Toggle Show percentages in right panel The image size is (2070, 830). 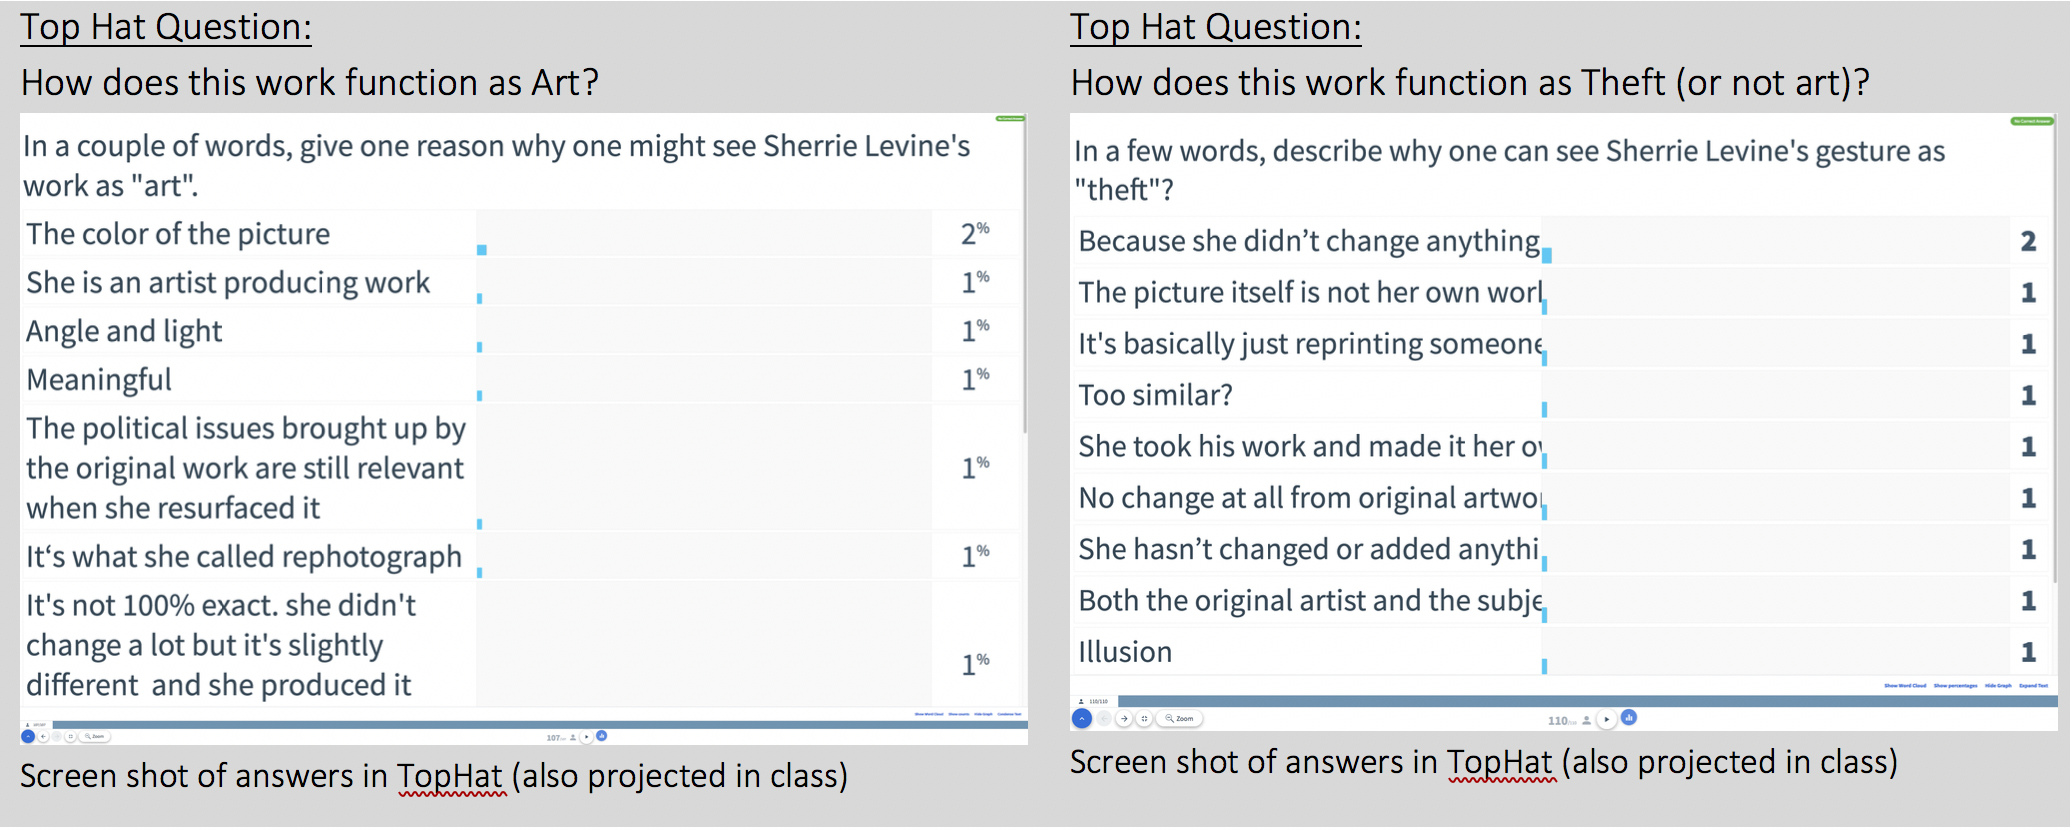pos(1955,686)
